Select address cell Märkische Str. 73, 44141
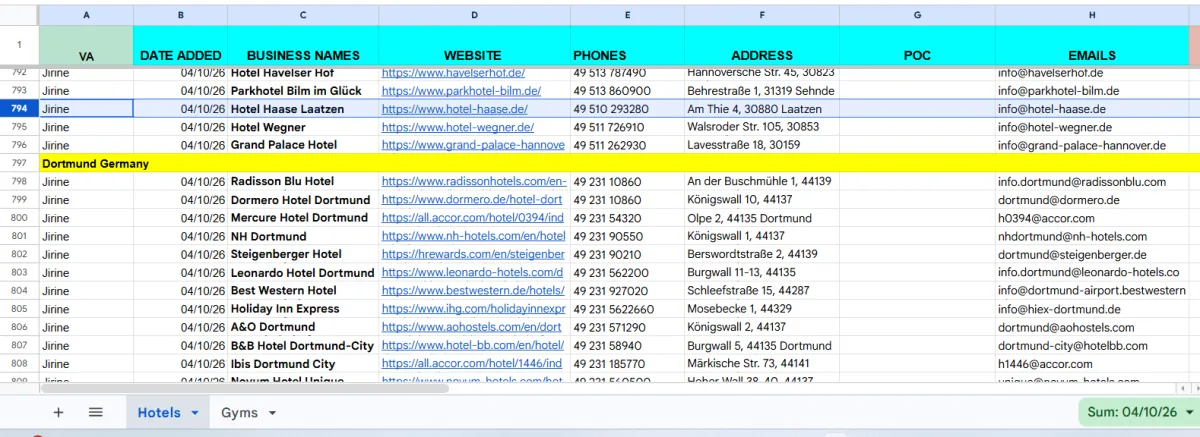1200x437 pixels. click(761, 363)
